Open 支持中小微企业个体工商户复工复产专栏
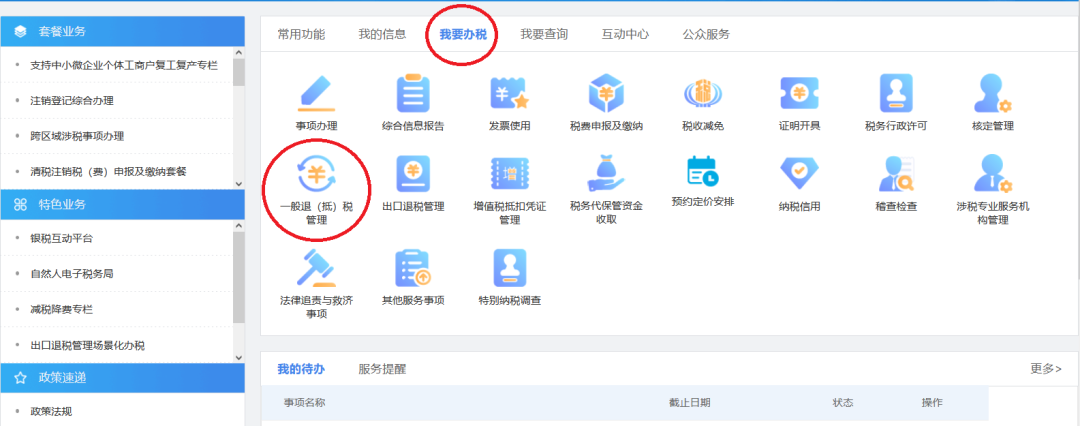The image size is (1080, 426). (124, 65)
